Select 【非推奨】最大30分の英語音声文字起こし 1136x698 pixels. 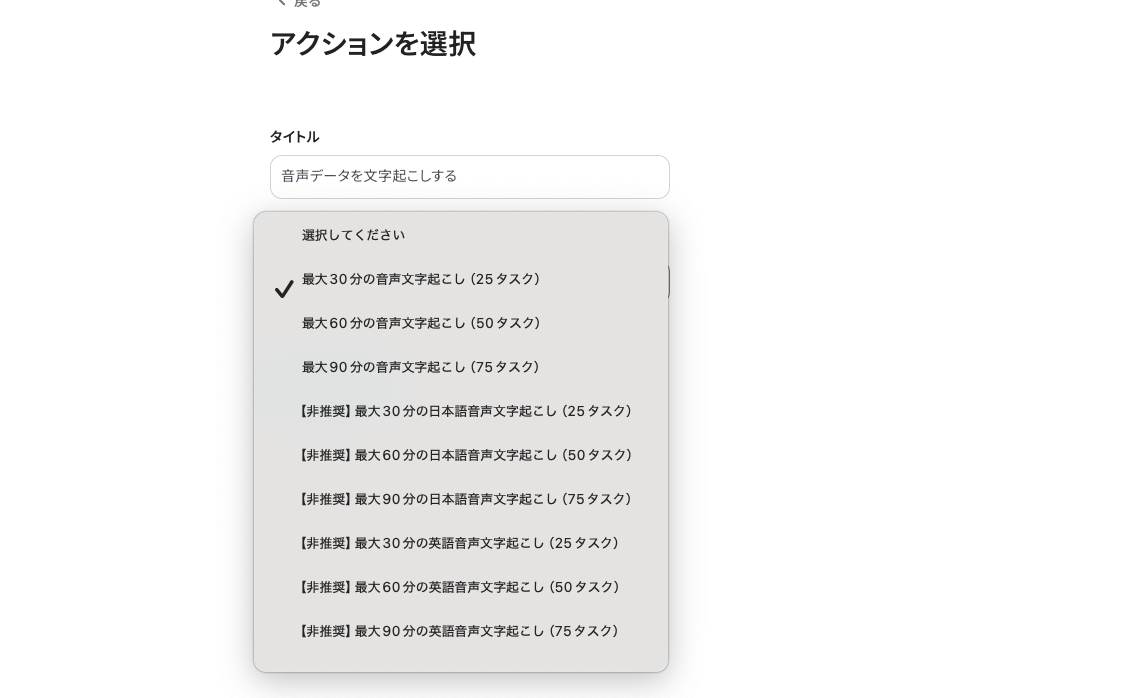[x=458, y=543]
